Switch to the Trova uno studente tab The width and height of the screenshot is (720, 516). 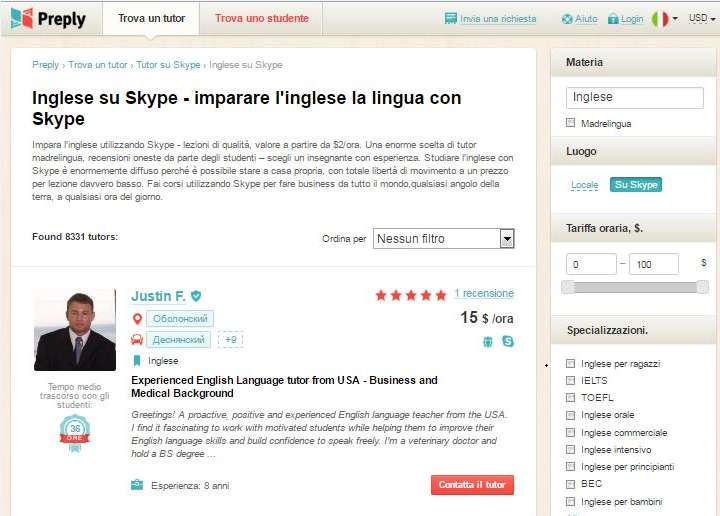click(x=261, y=18)
